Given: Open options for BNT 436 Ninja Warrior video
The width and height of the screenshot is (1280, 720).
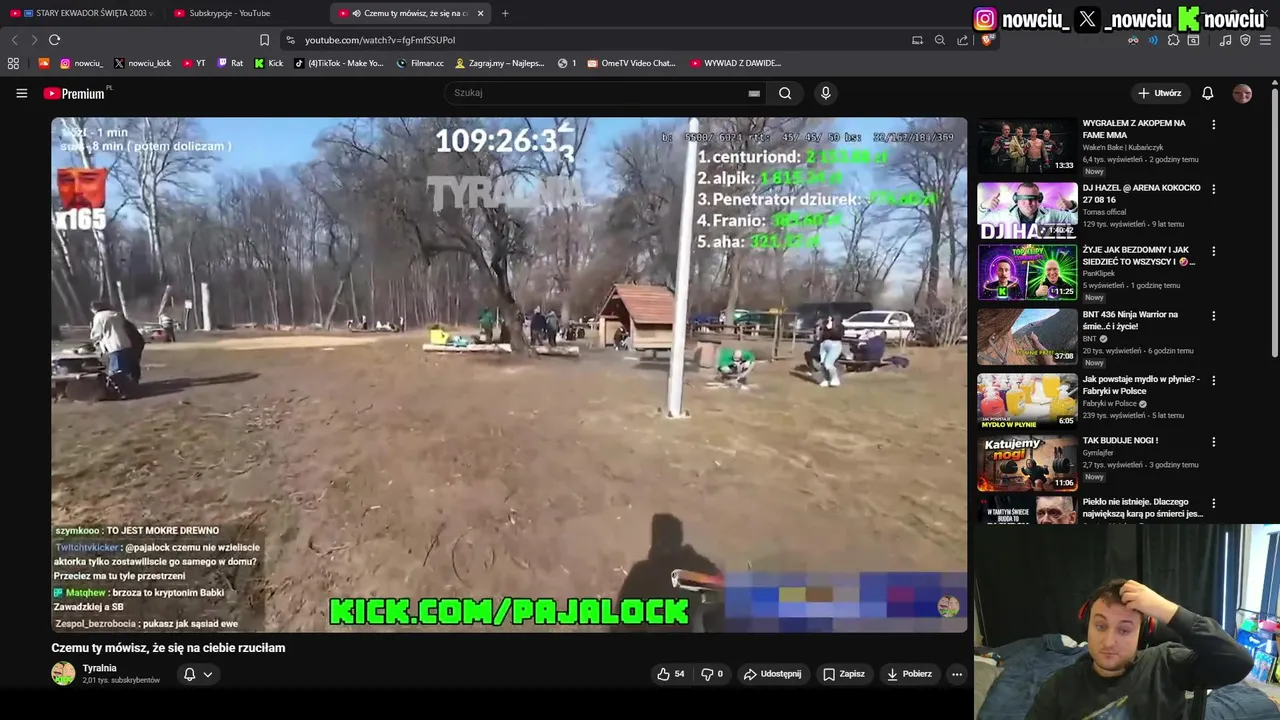Looking at the screenshot, I should [1213, 316].
